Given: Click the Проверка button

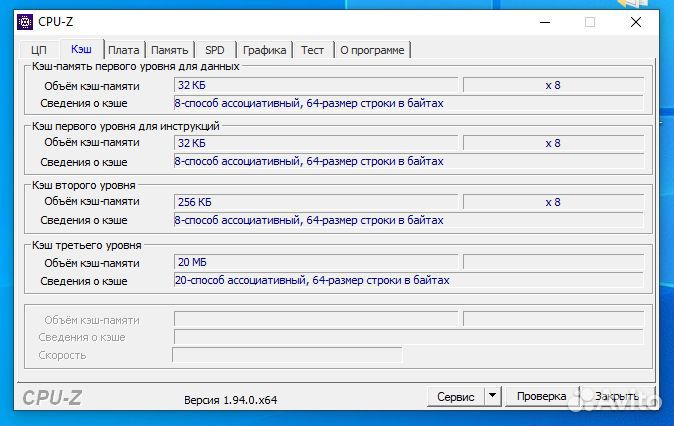Looking at the screenshot, I should click(x=541, y=396).
